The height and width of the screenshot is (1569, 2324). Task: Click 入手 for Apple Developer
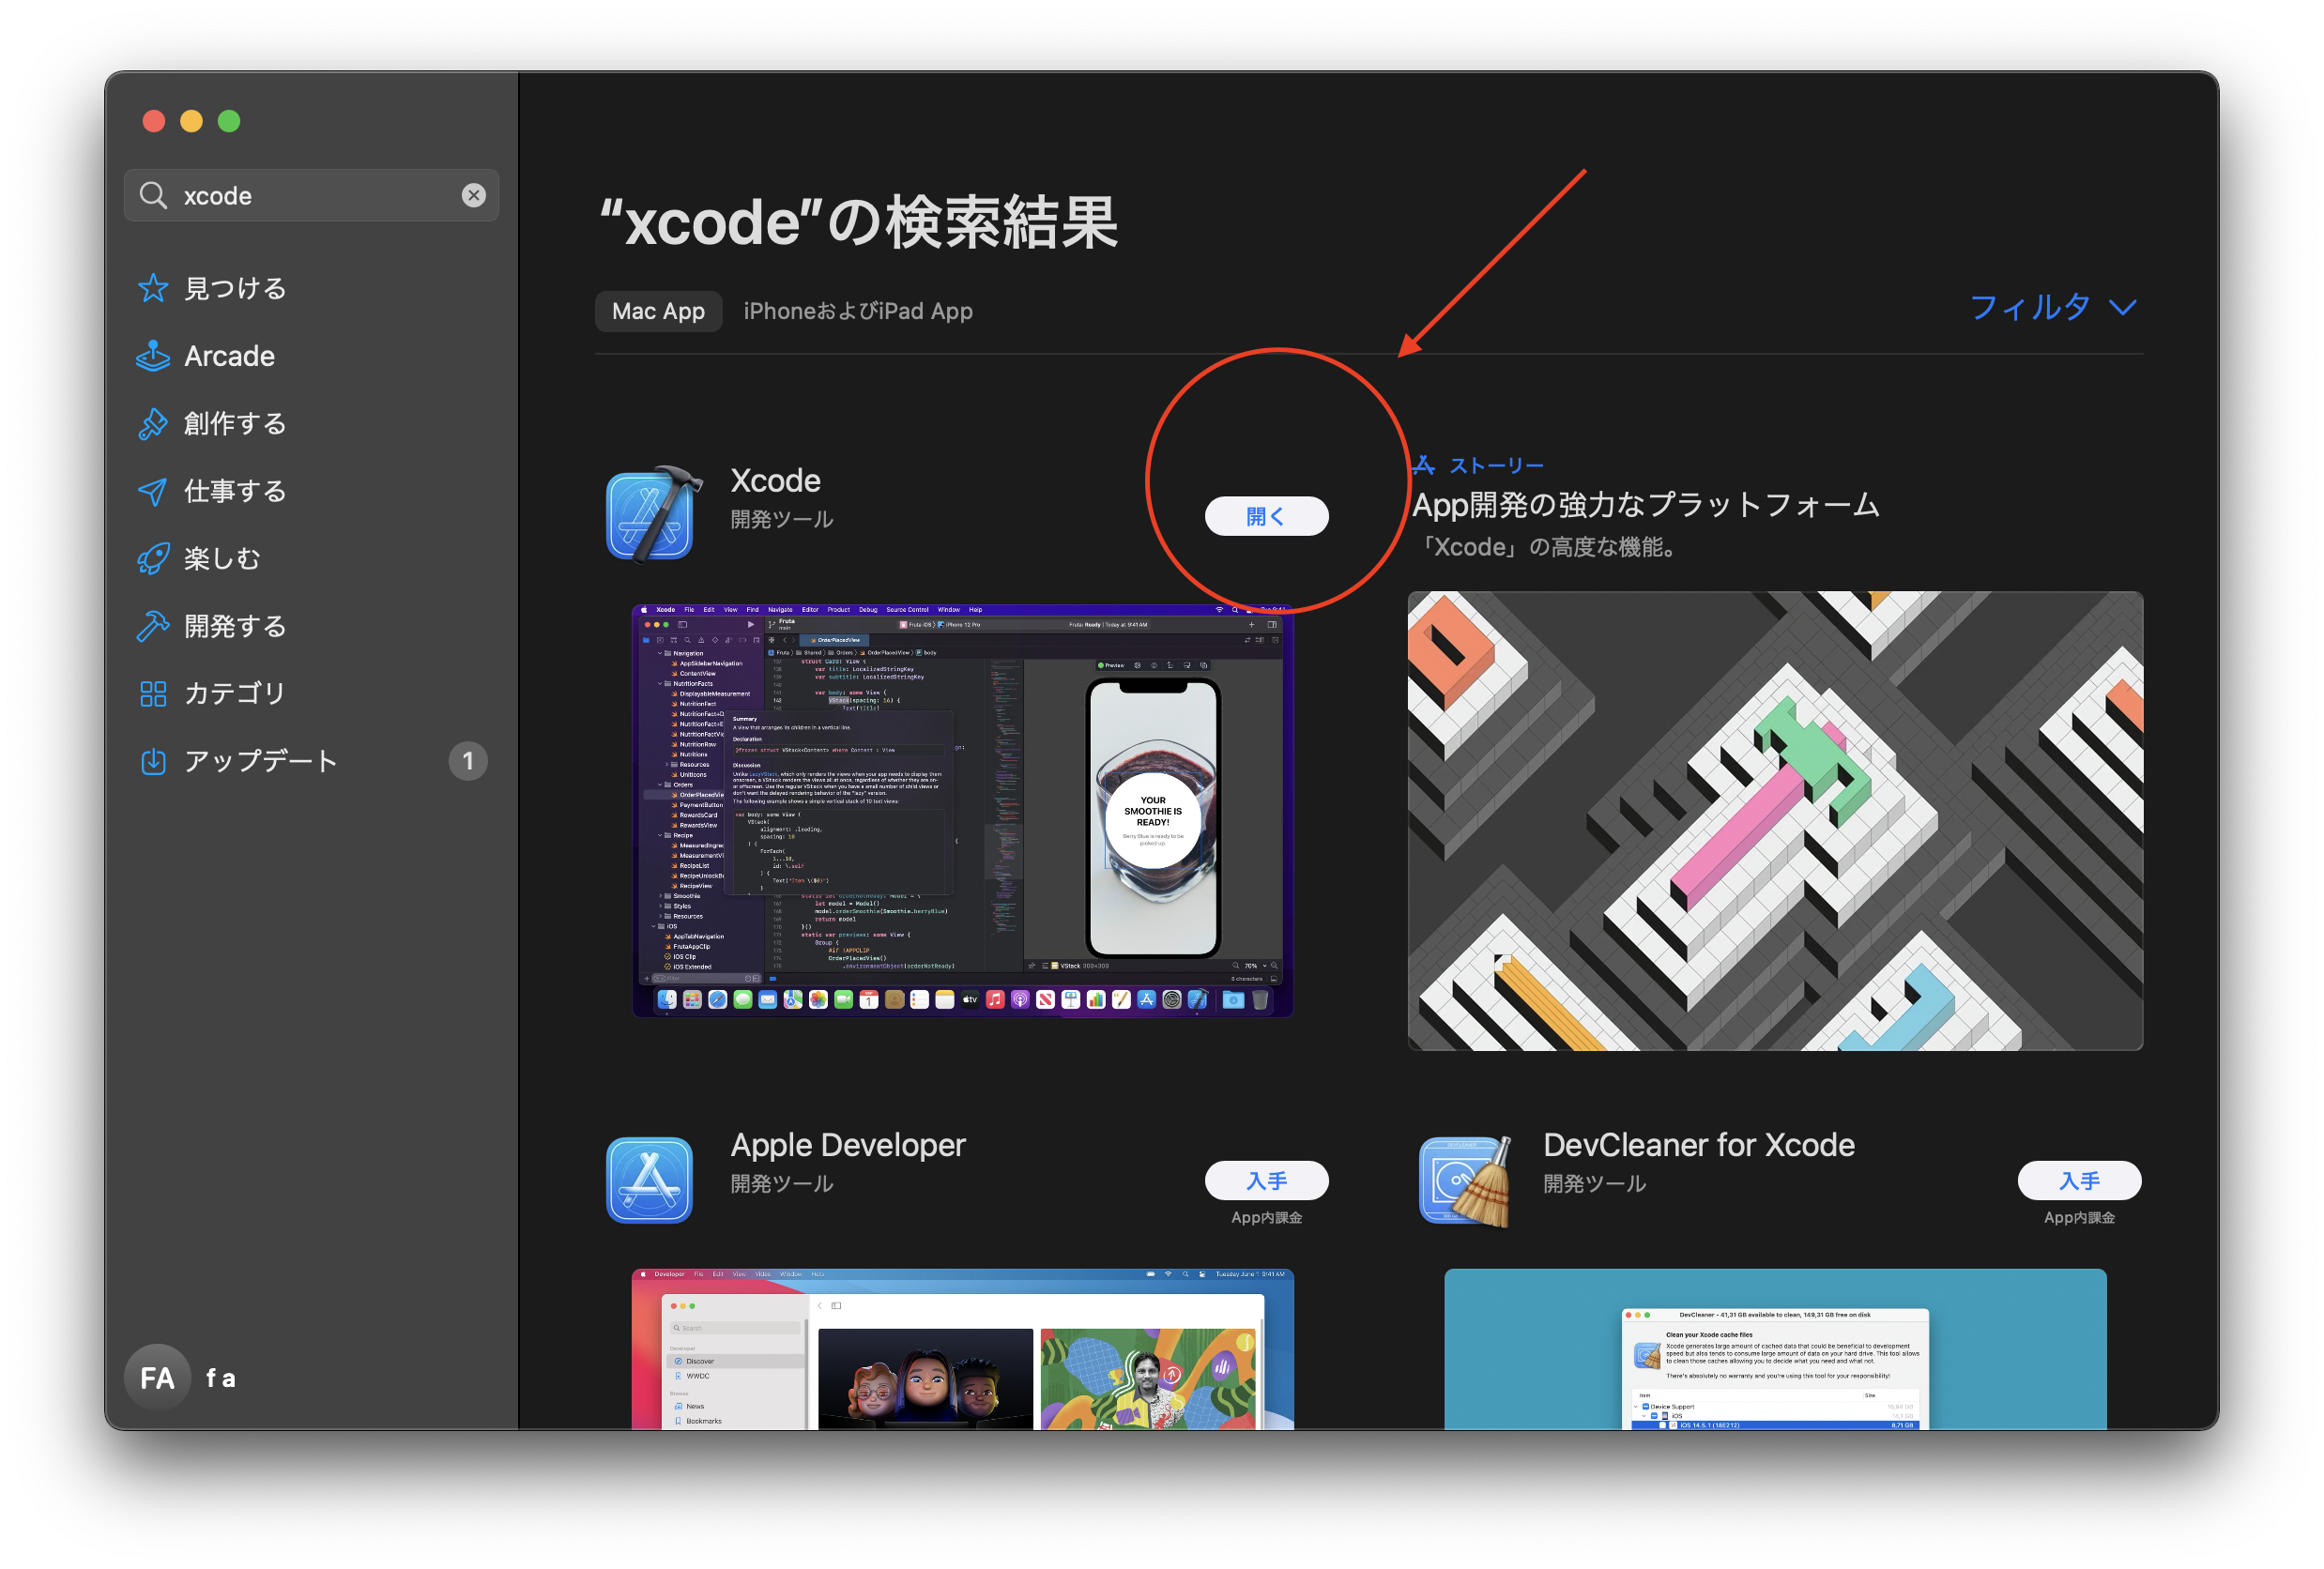(1266, 1180)
